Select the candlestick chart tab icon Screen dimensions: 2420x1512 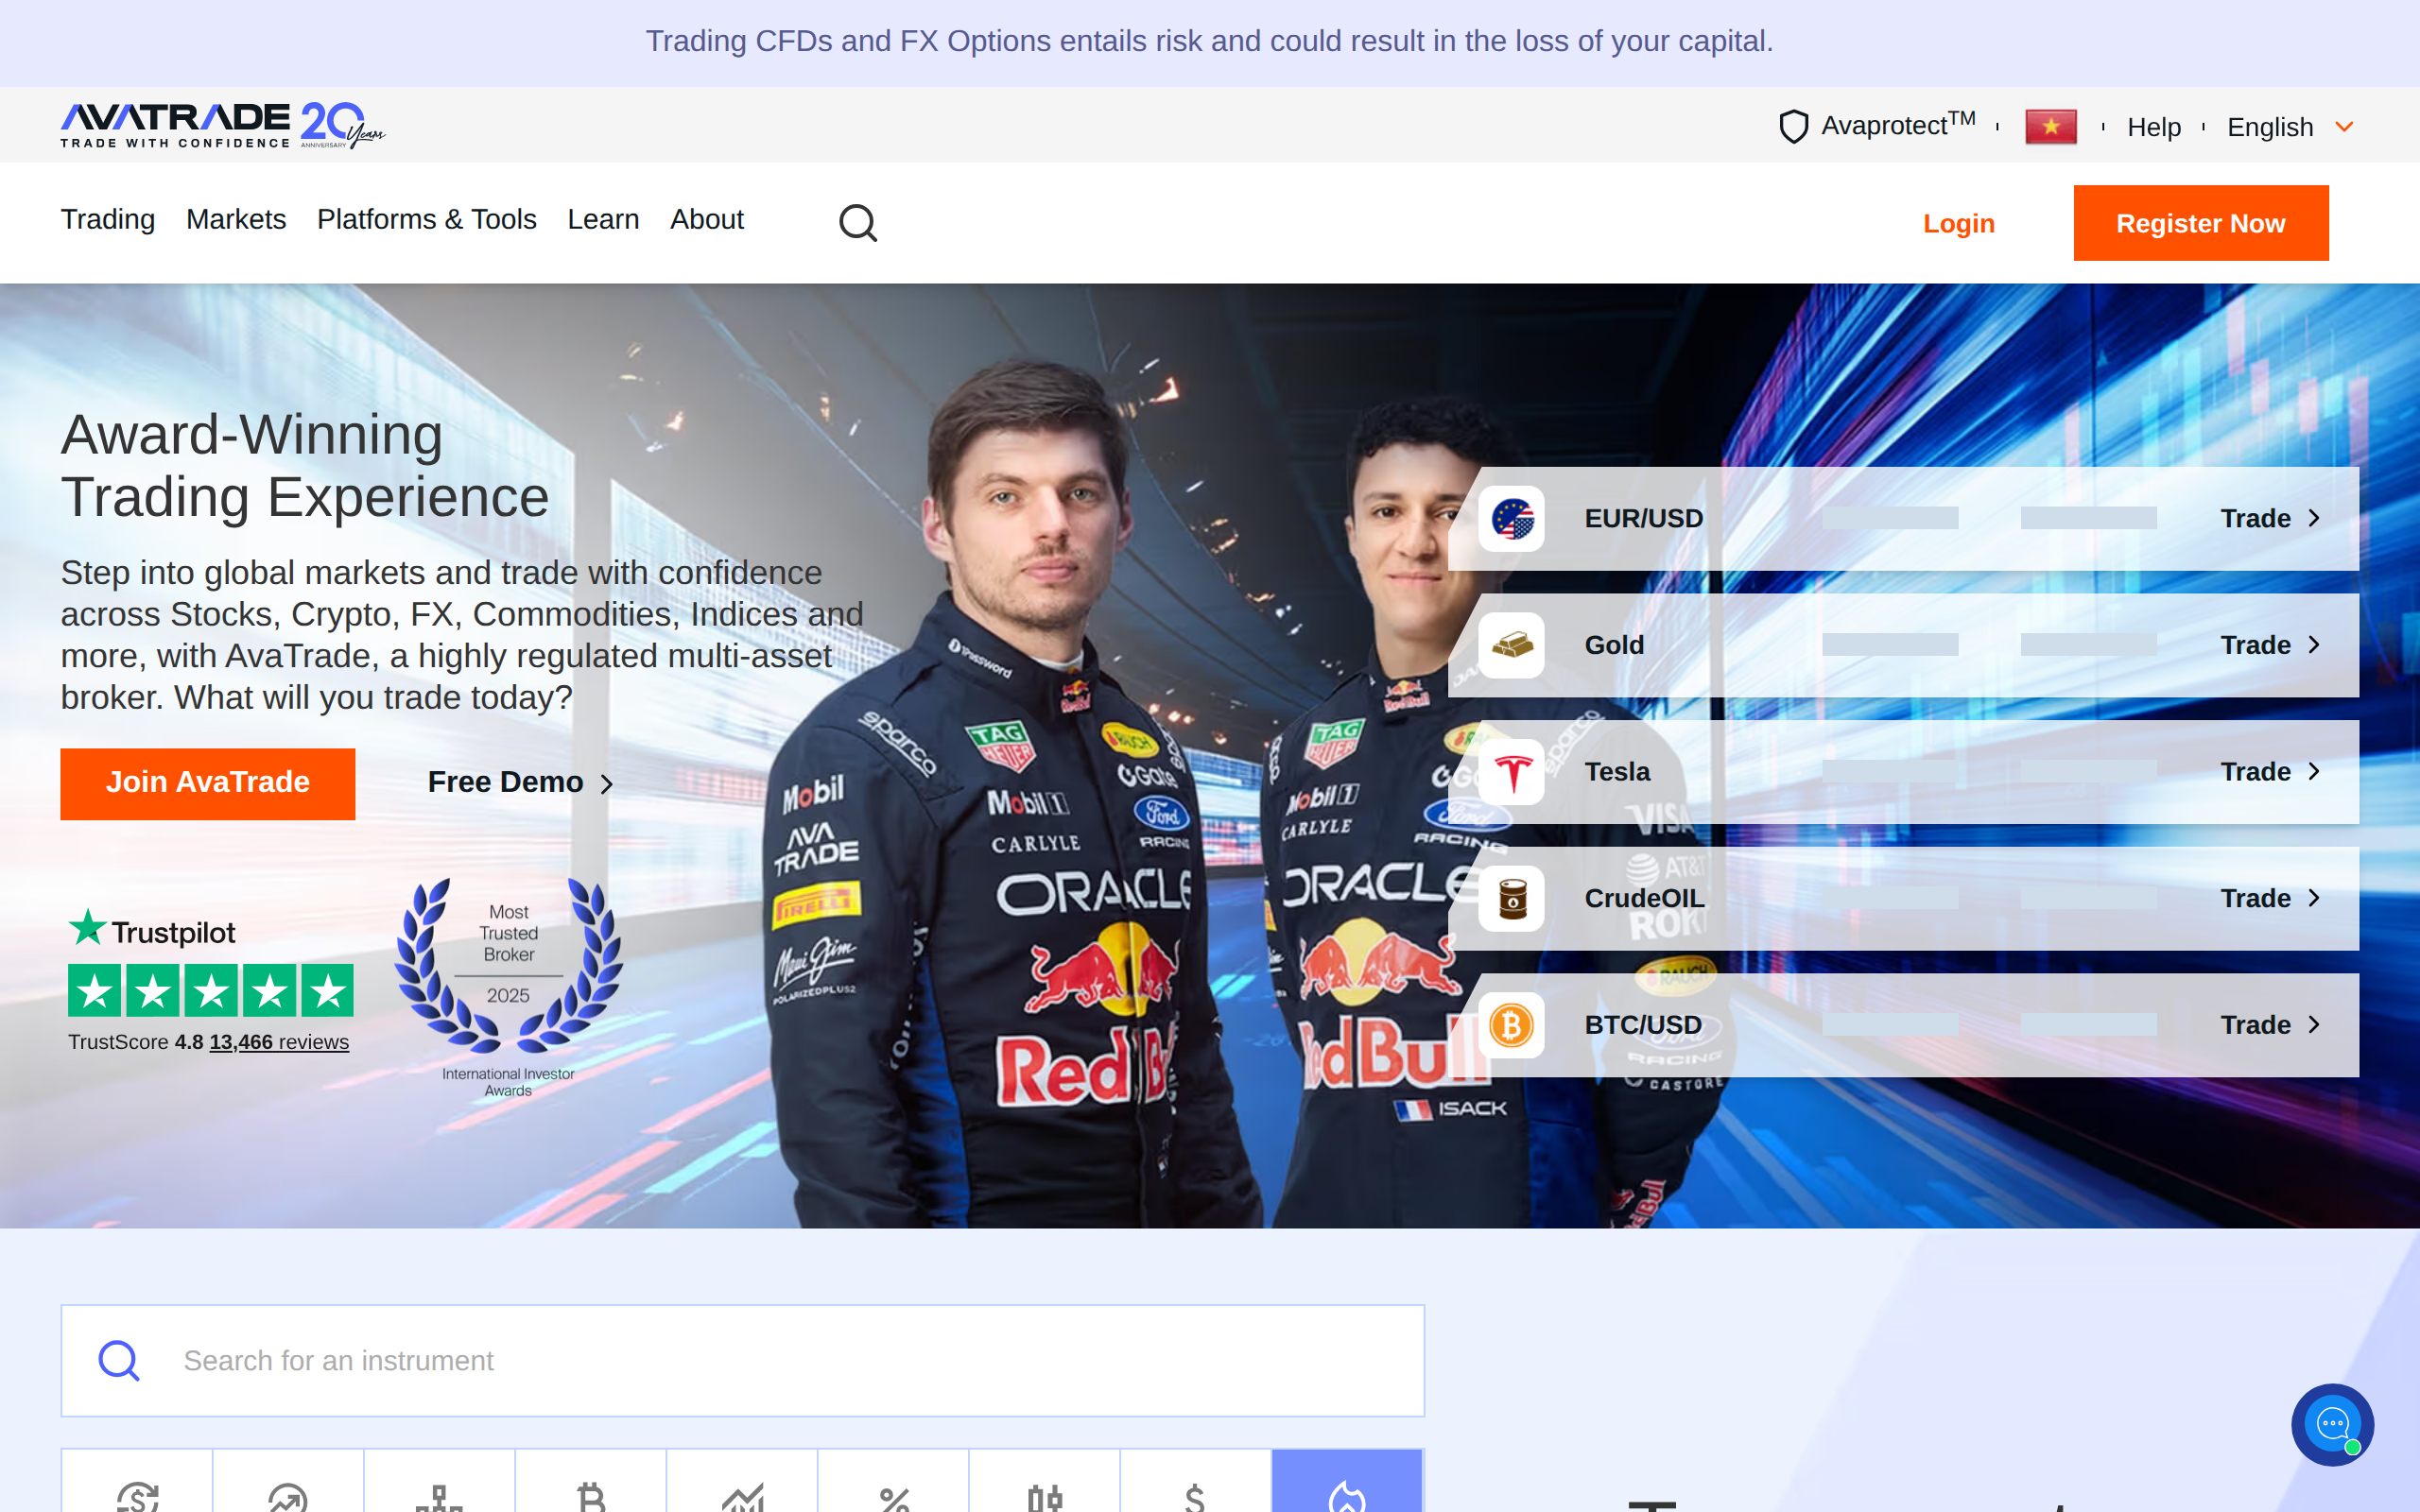click(x=1045, y=1496)
